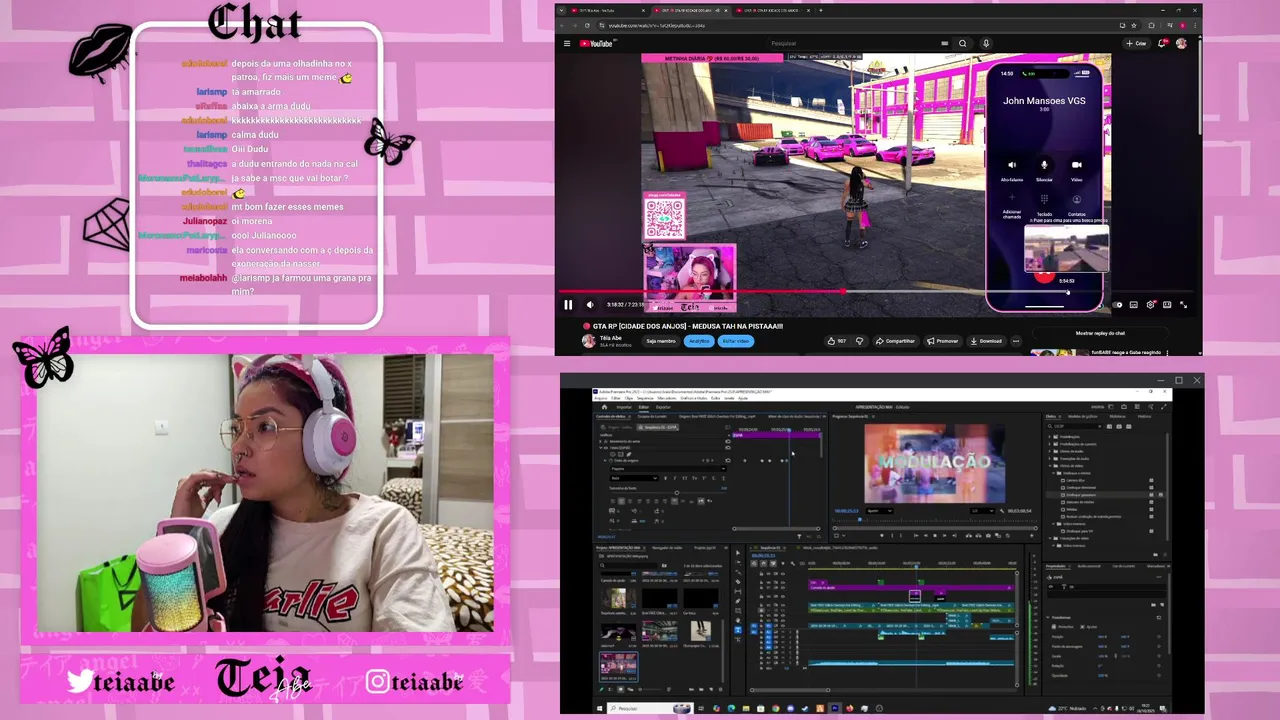
Task: Select the Razor tool in Premiere
Action: click(738, 582)
